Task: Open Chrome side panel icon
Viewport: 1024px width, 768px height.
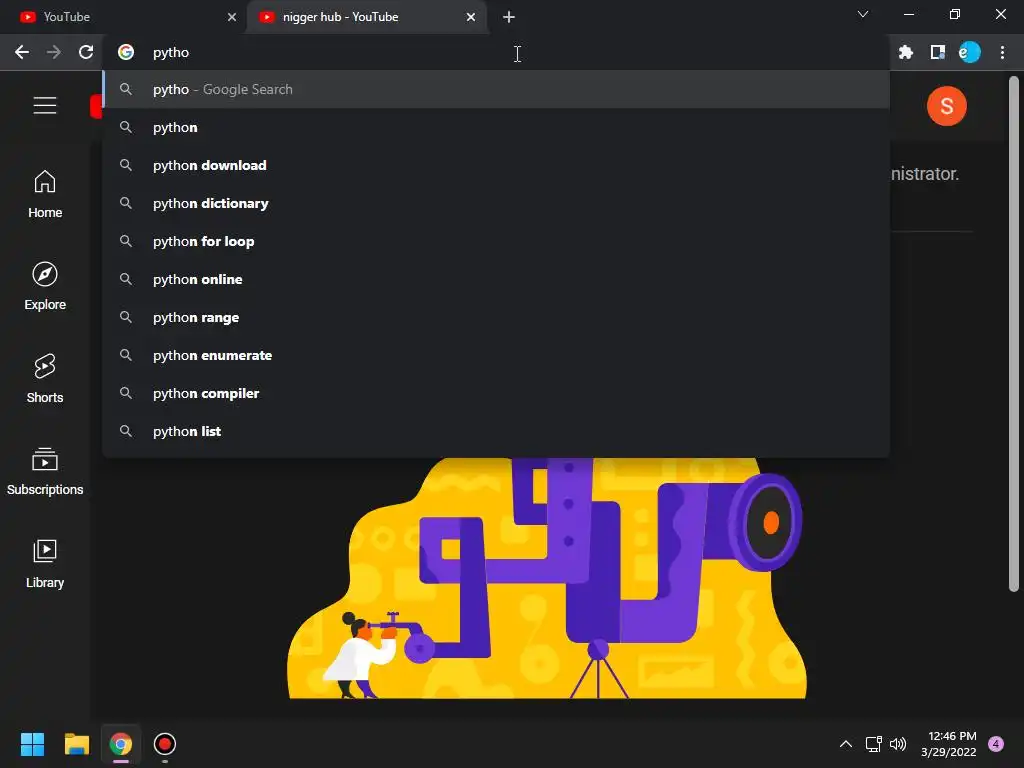Action: click(938, 52)
